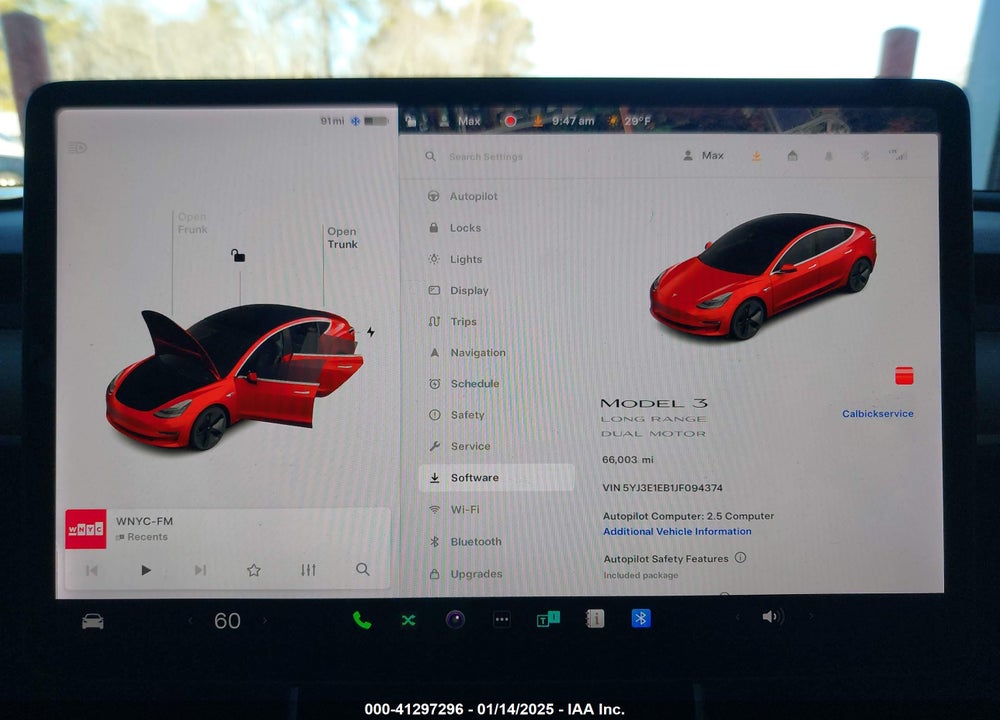Screen dimensions: 1000x720
Task: Open the owner's manual info icon
Action: click(594, 619)
